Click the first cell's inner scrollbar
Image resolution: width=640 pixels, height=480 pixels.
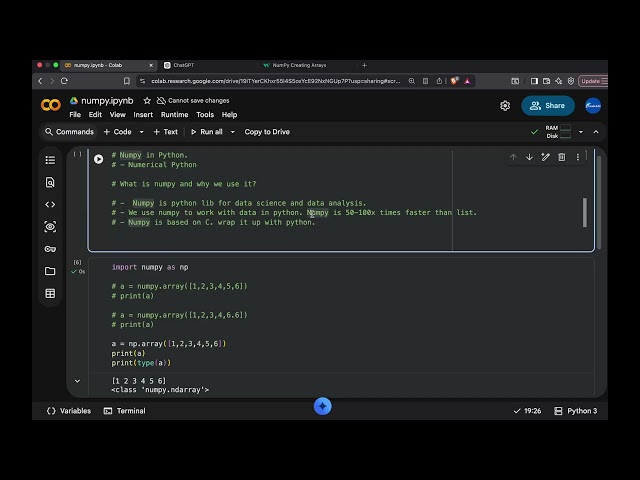[x=584, y=212]
